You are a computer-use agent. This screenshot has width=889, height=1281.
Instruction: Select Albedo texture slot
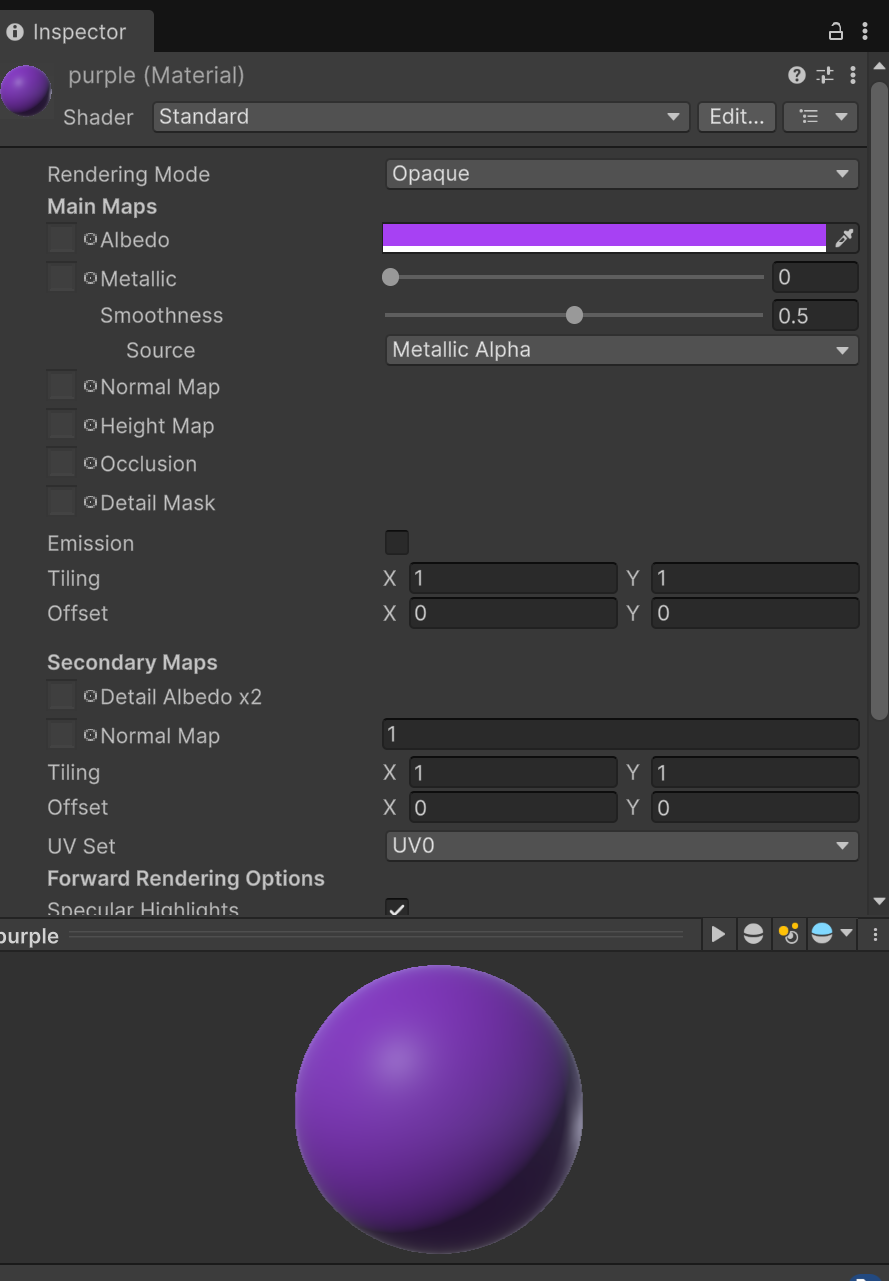(x=62, y=239)
